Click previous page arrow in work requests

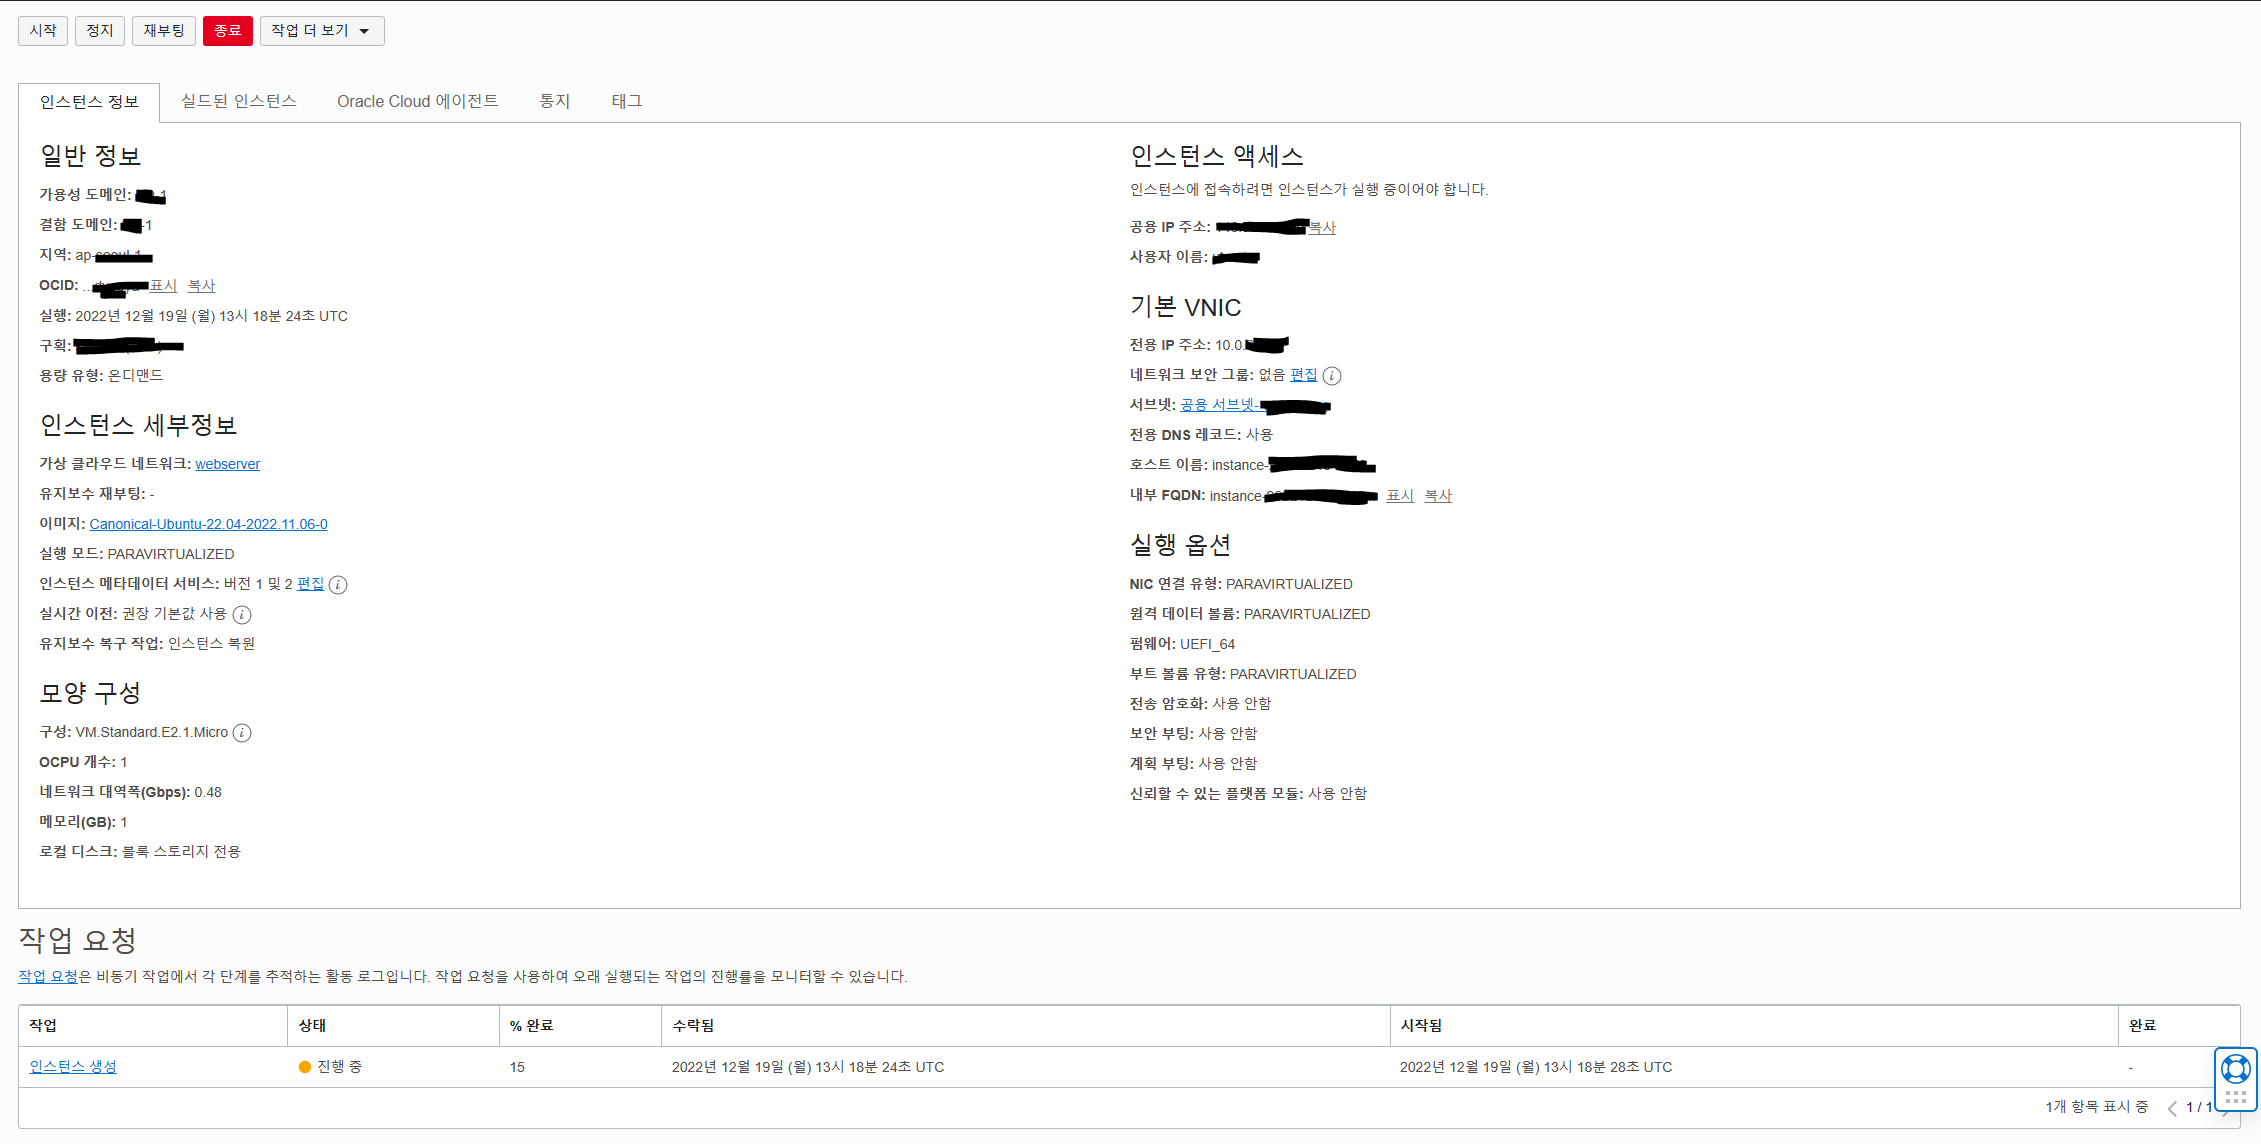coord(2172,1108)
